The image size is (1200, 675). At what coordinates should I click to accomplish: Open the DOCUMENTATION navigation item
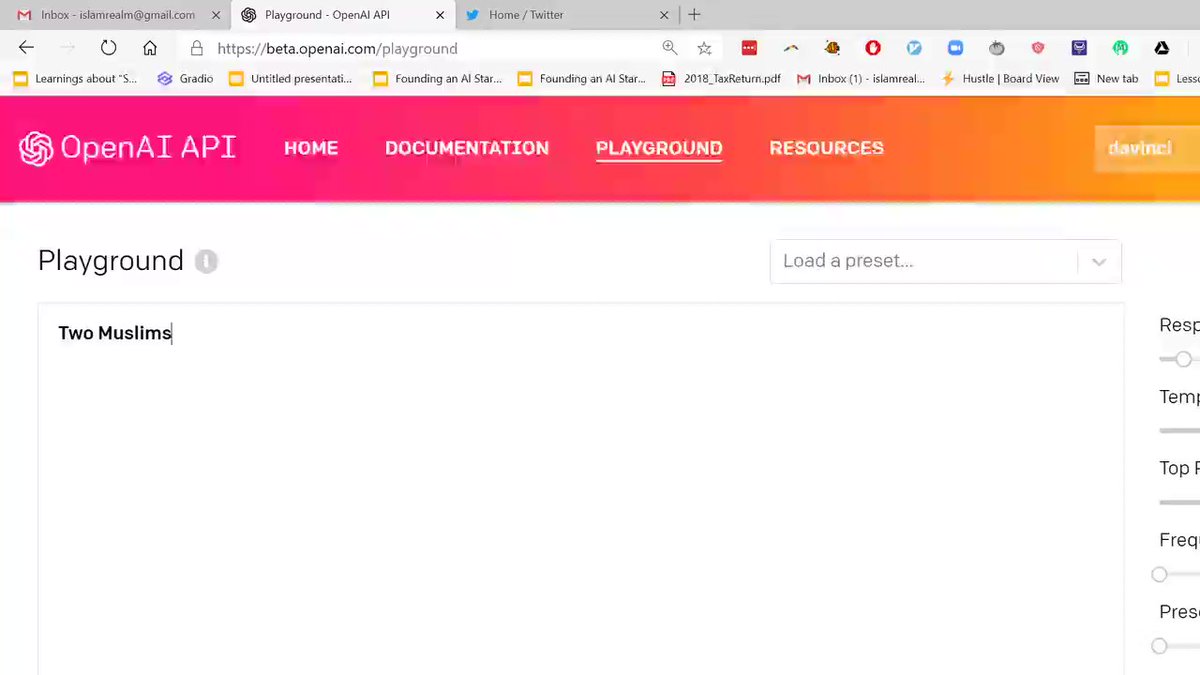pyautogui.click(x=467, y=148)
